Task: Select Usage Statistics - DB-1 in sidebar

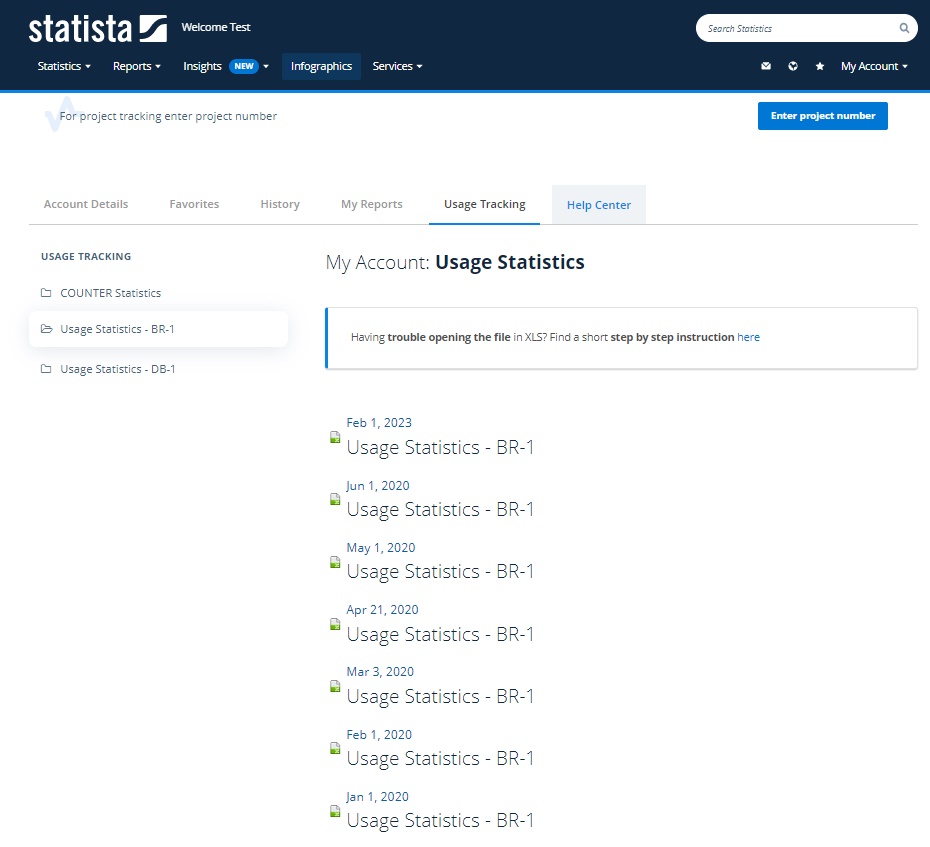Action: (117, 369)
